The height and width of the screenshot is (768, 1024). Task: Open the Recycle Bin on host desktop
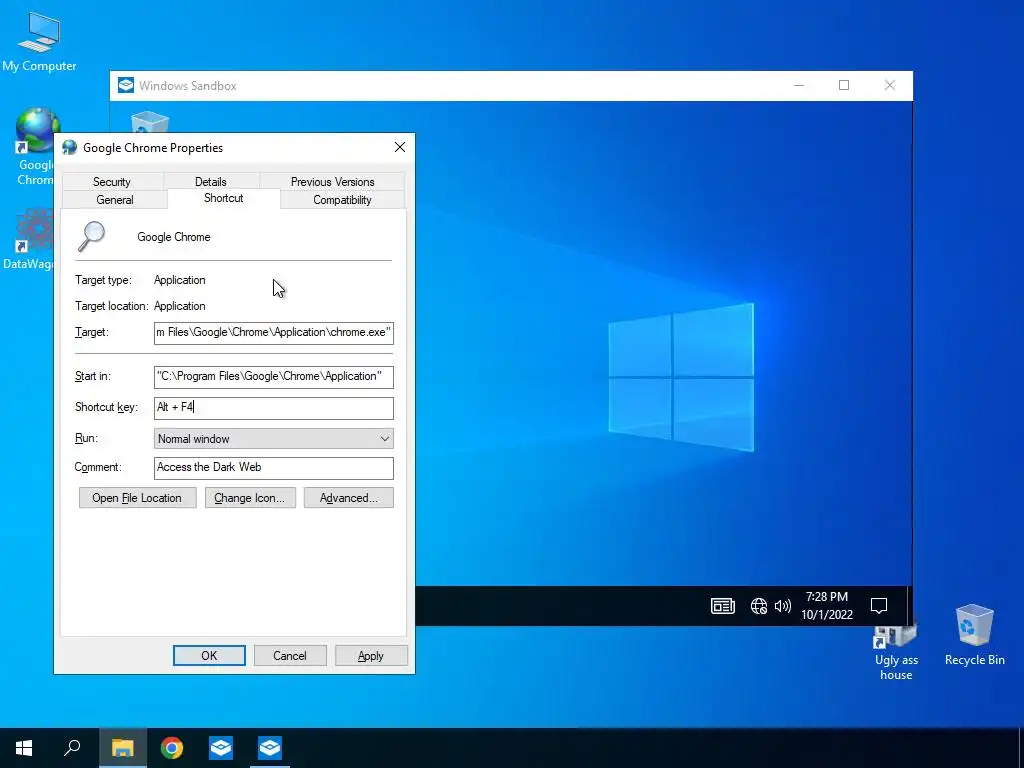[x=974, y=635]
